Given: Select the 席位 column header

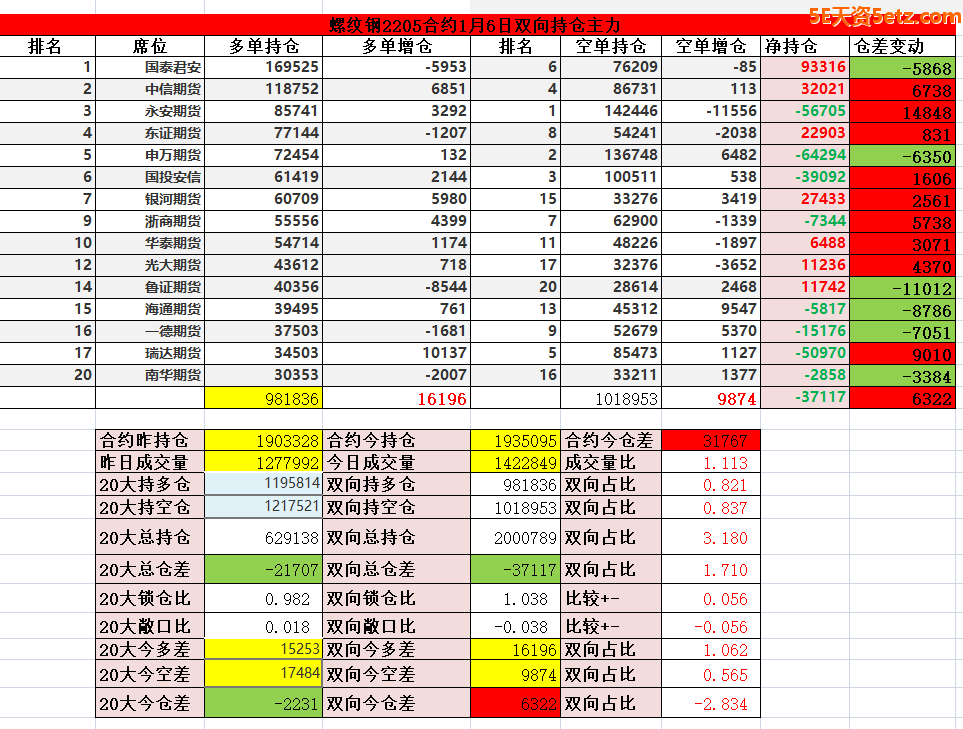Looking at the screenshot, I should 149,46.
